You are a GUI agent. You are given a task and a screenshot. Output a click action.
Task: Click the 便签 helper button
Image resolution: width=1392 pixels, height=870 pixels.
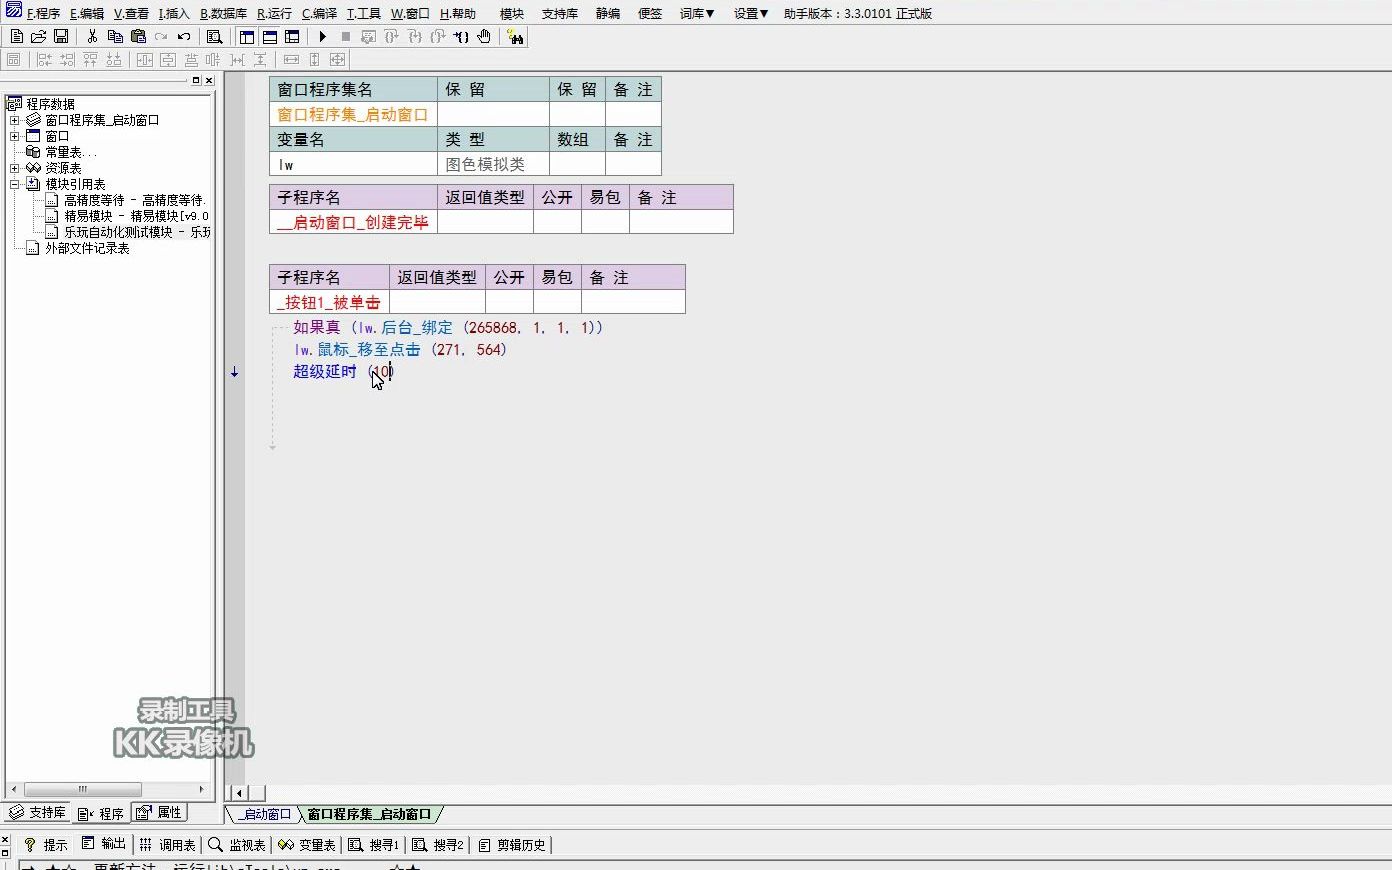tap(650, 14)
